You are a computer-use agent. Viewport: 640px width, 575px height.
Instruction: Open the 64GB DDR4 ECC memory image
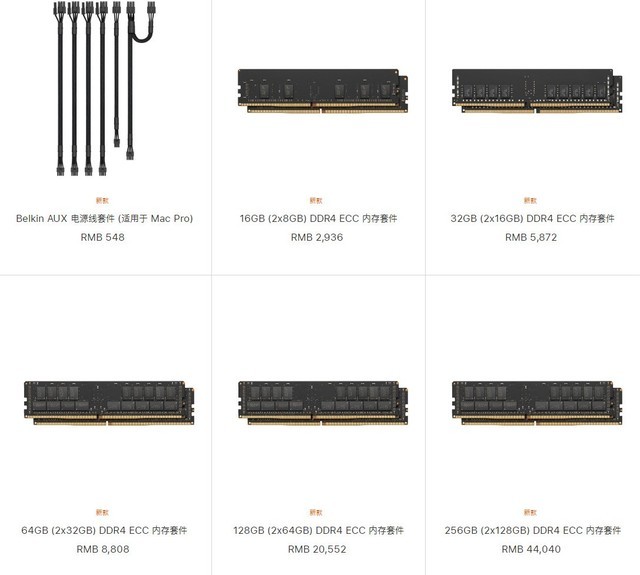tap(109, 403)
